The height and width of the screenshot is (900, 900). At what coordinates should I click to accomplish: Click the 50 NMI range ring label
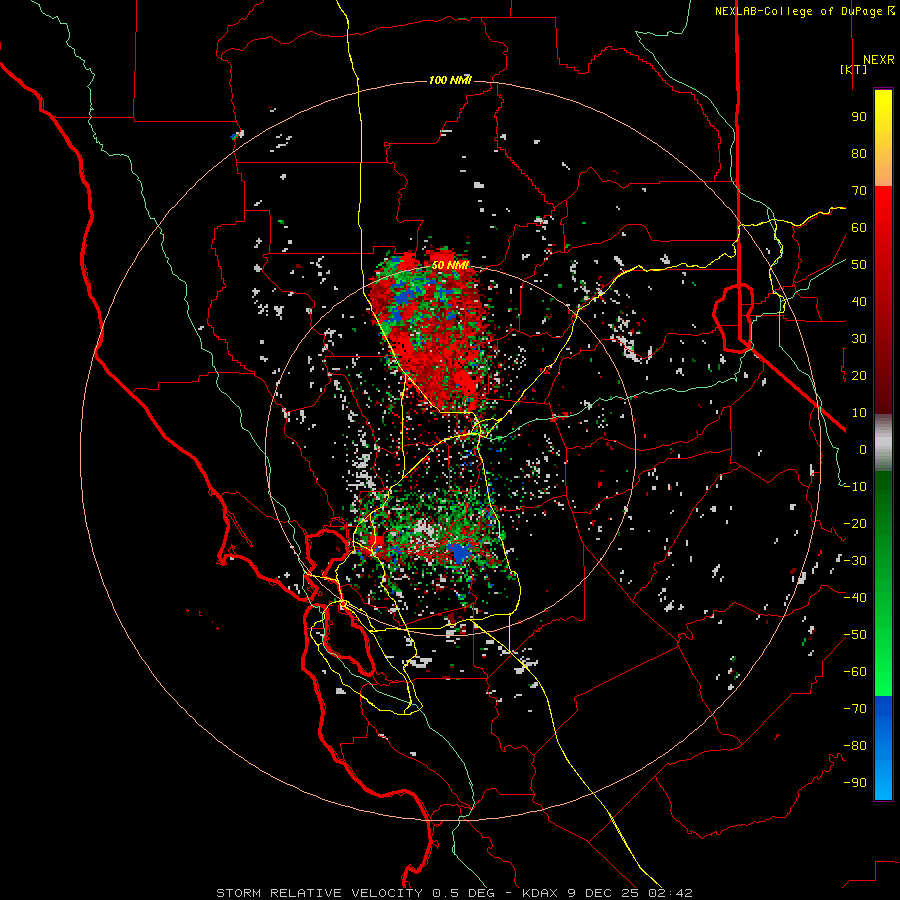(x=450, y=265)
